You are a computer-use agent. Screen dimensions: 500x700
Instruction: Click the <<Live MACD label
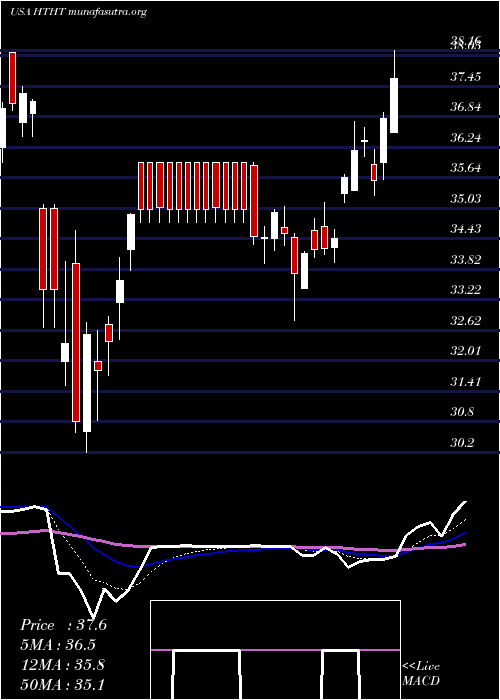[421, 674]
